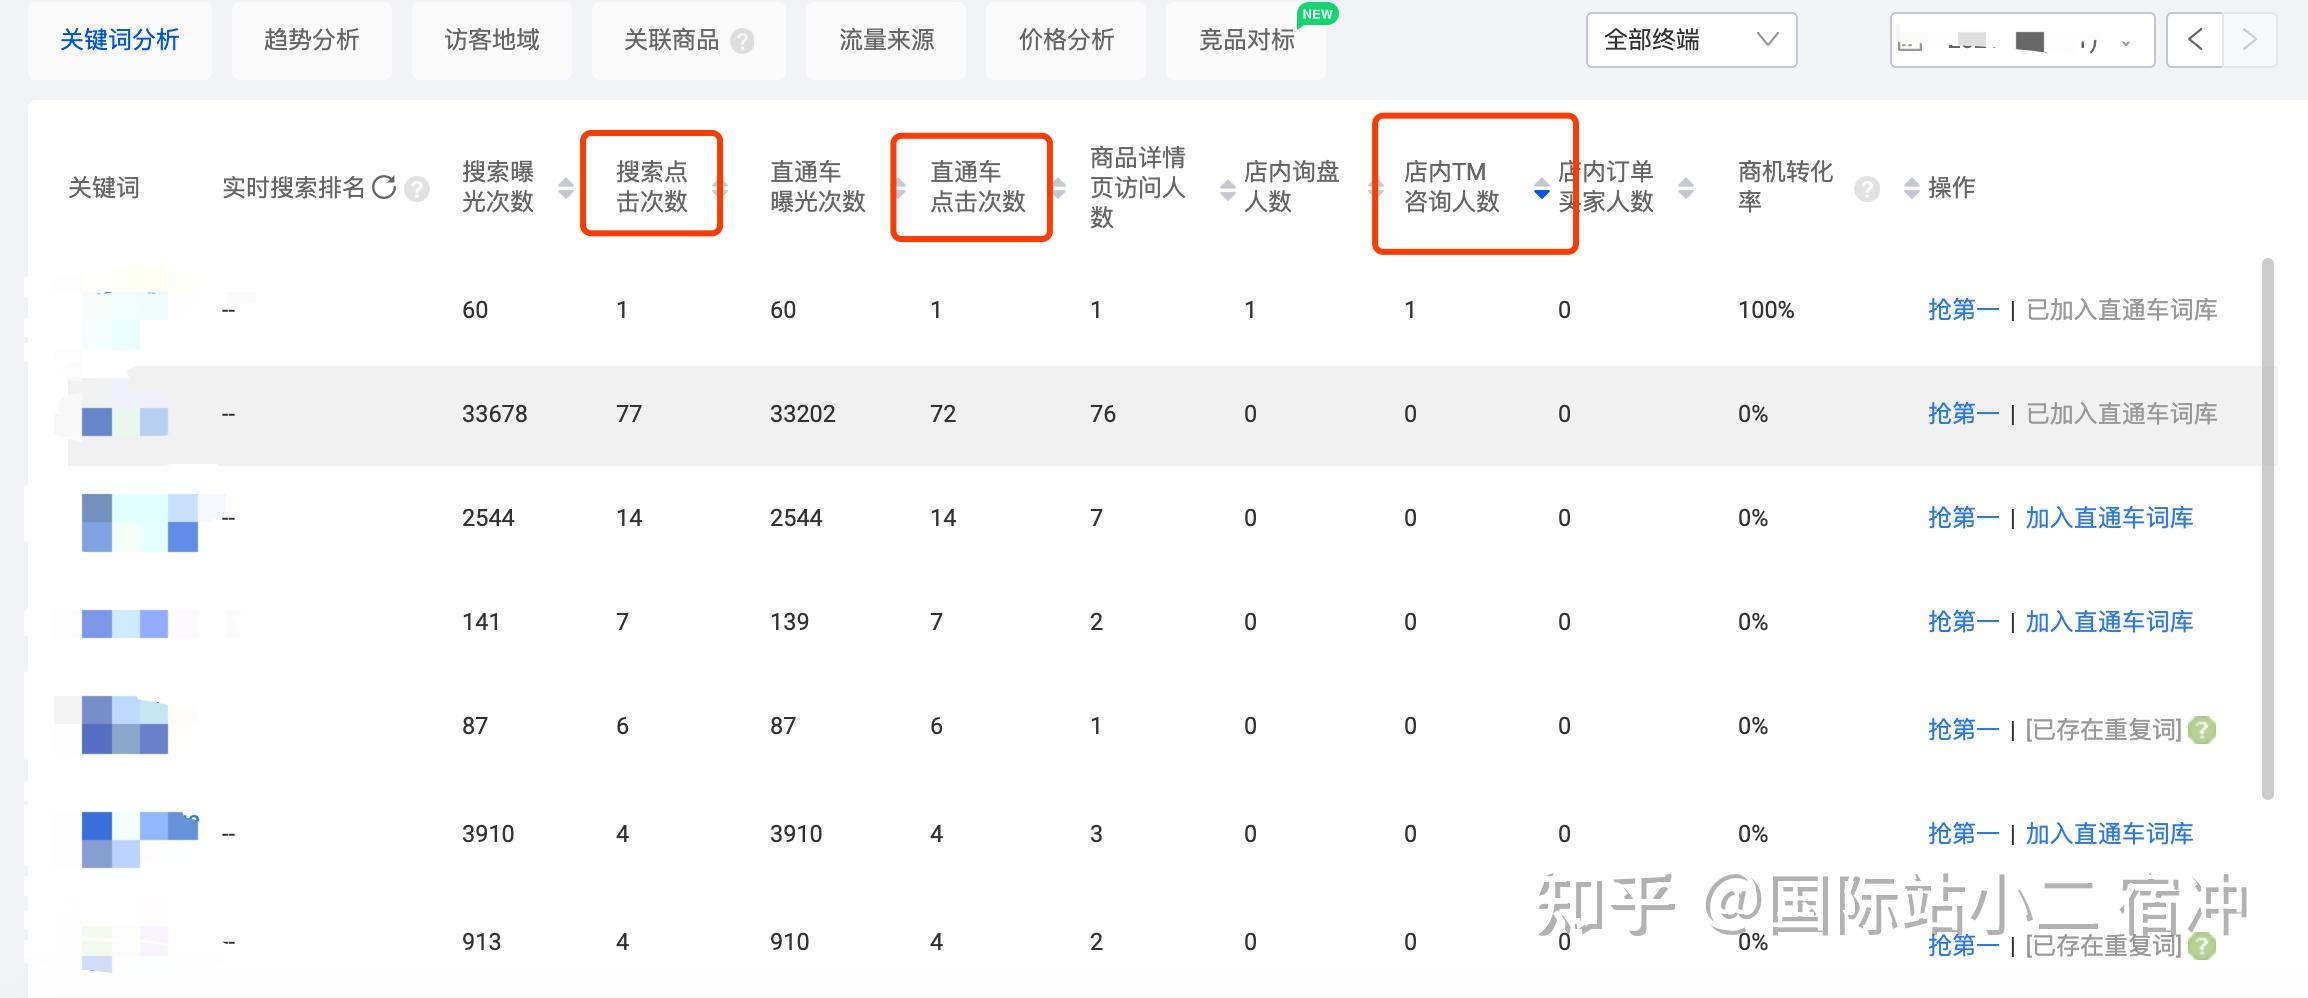The width and height of the screenshot is (2308, 998).
Task: Refresh 实时搜索排名 with the reload icon
Action: [x=384, y=187]
